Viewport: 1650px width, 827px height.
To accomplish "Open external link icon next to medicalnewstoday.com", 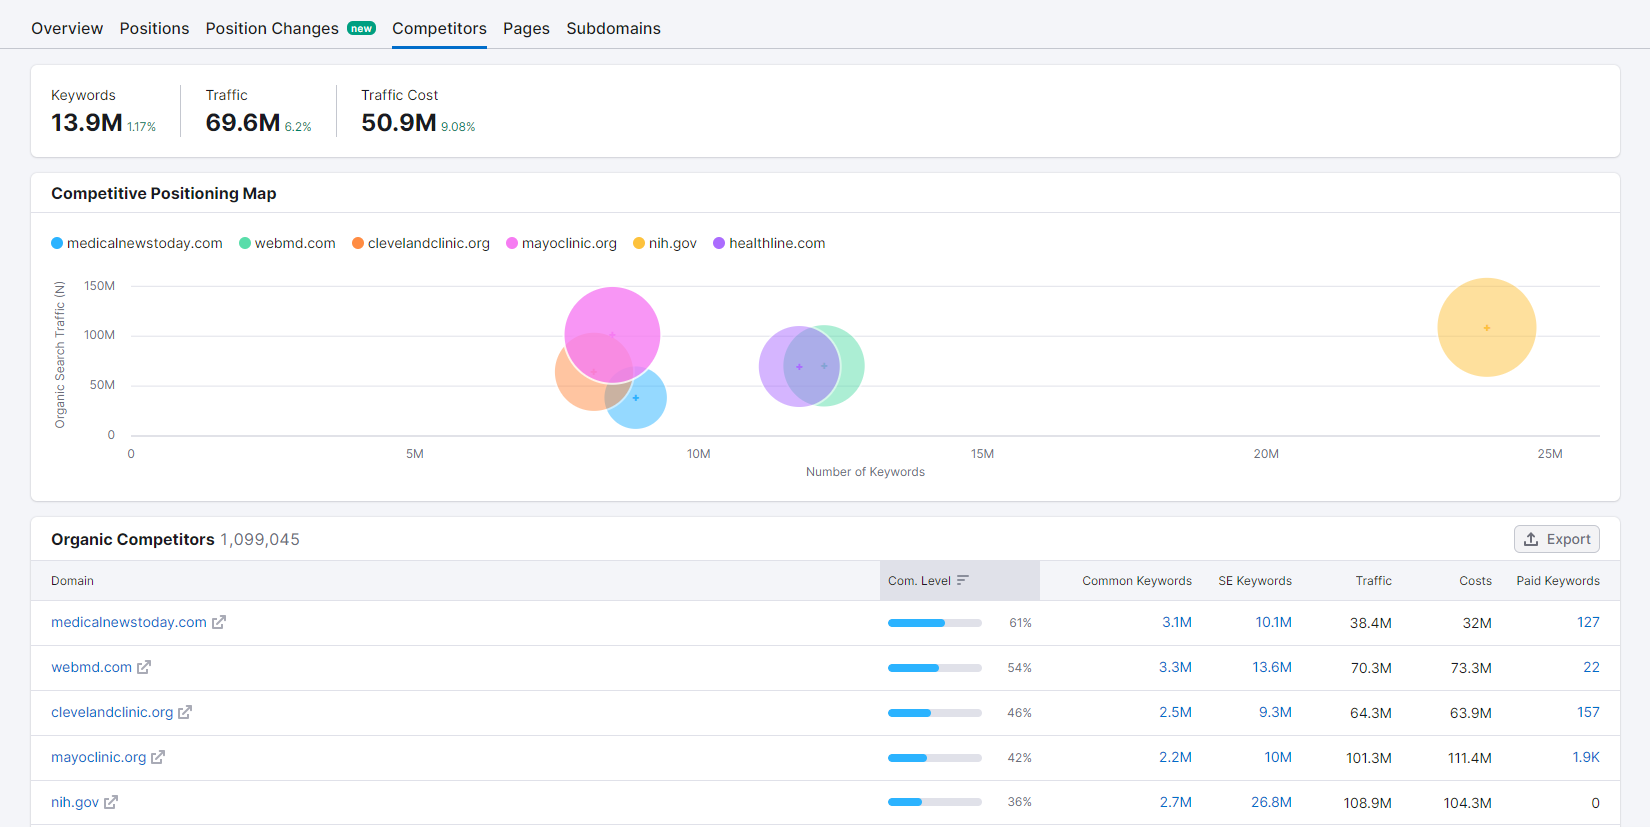I will point(219,622).
